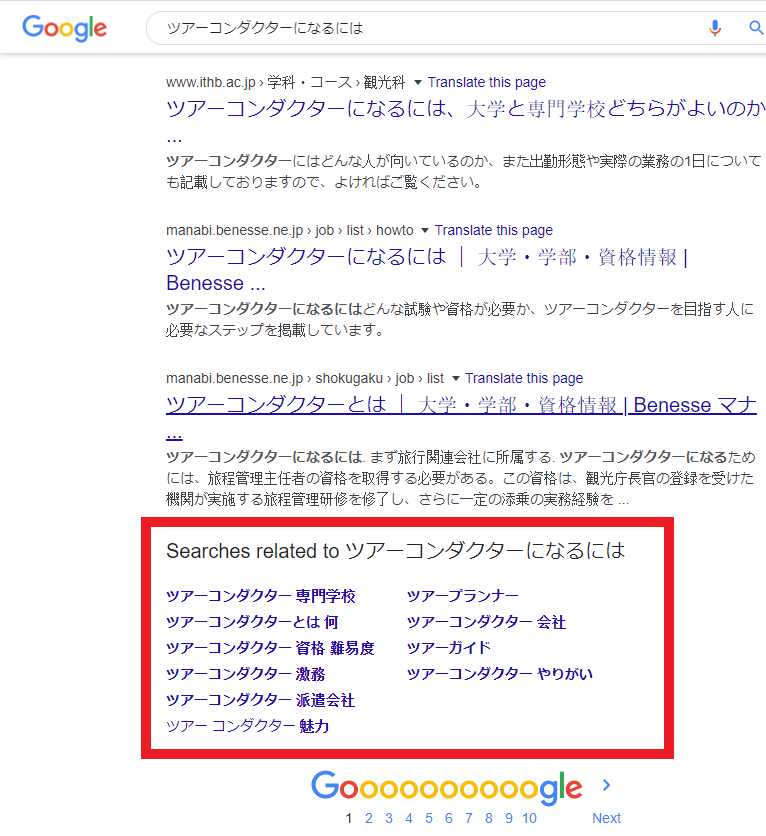
Task: Click 'Searches related to' heading text
Action: tap(395, 551)
